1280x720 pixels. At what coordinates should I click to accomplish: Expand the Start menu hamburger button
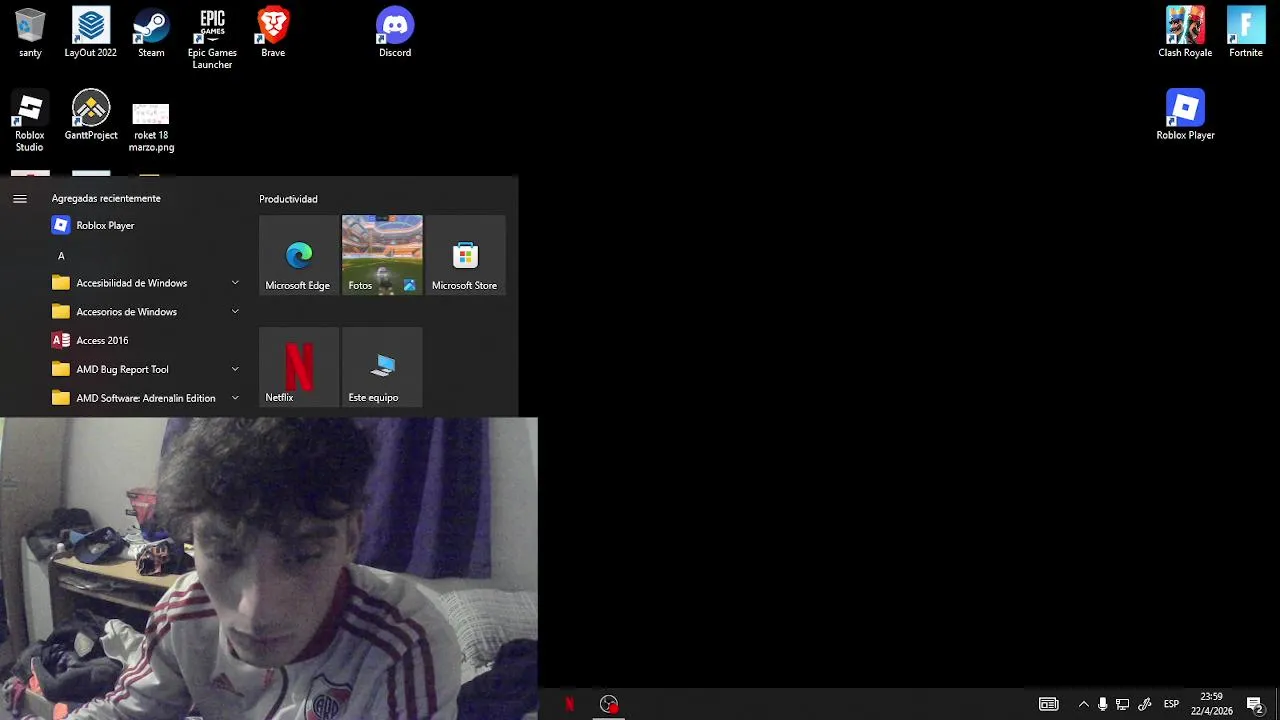click(x=20, y=199)
